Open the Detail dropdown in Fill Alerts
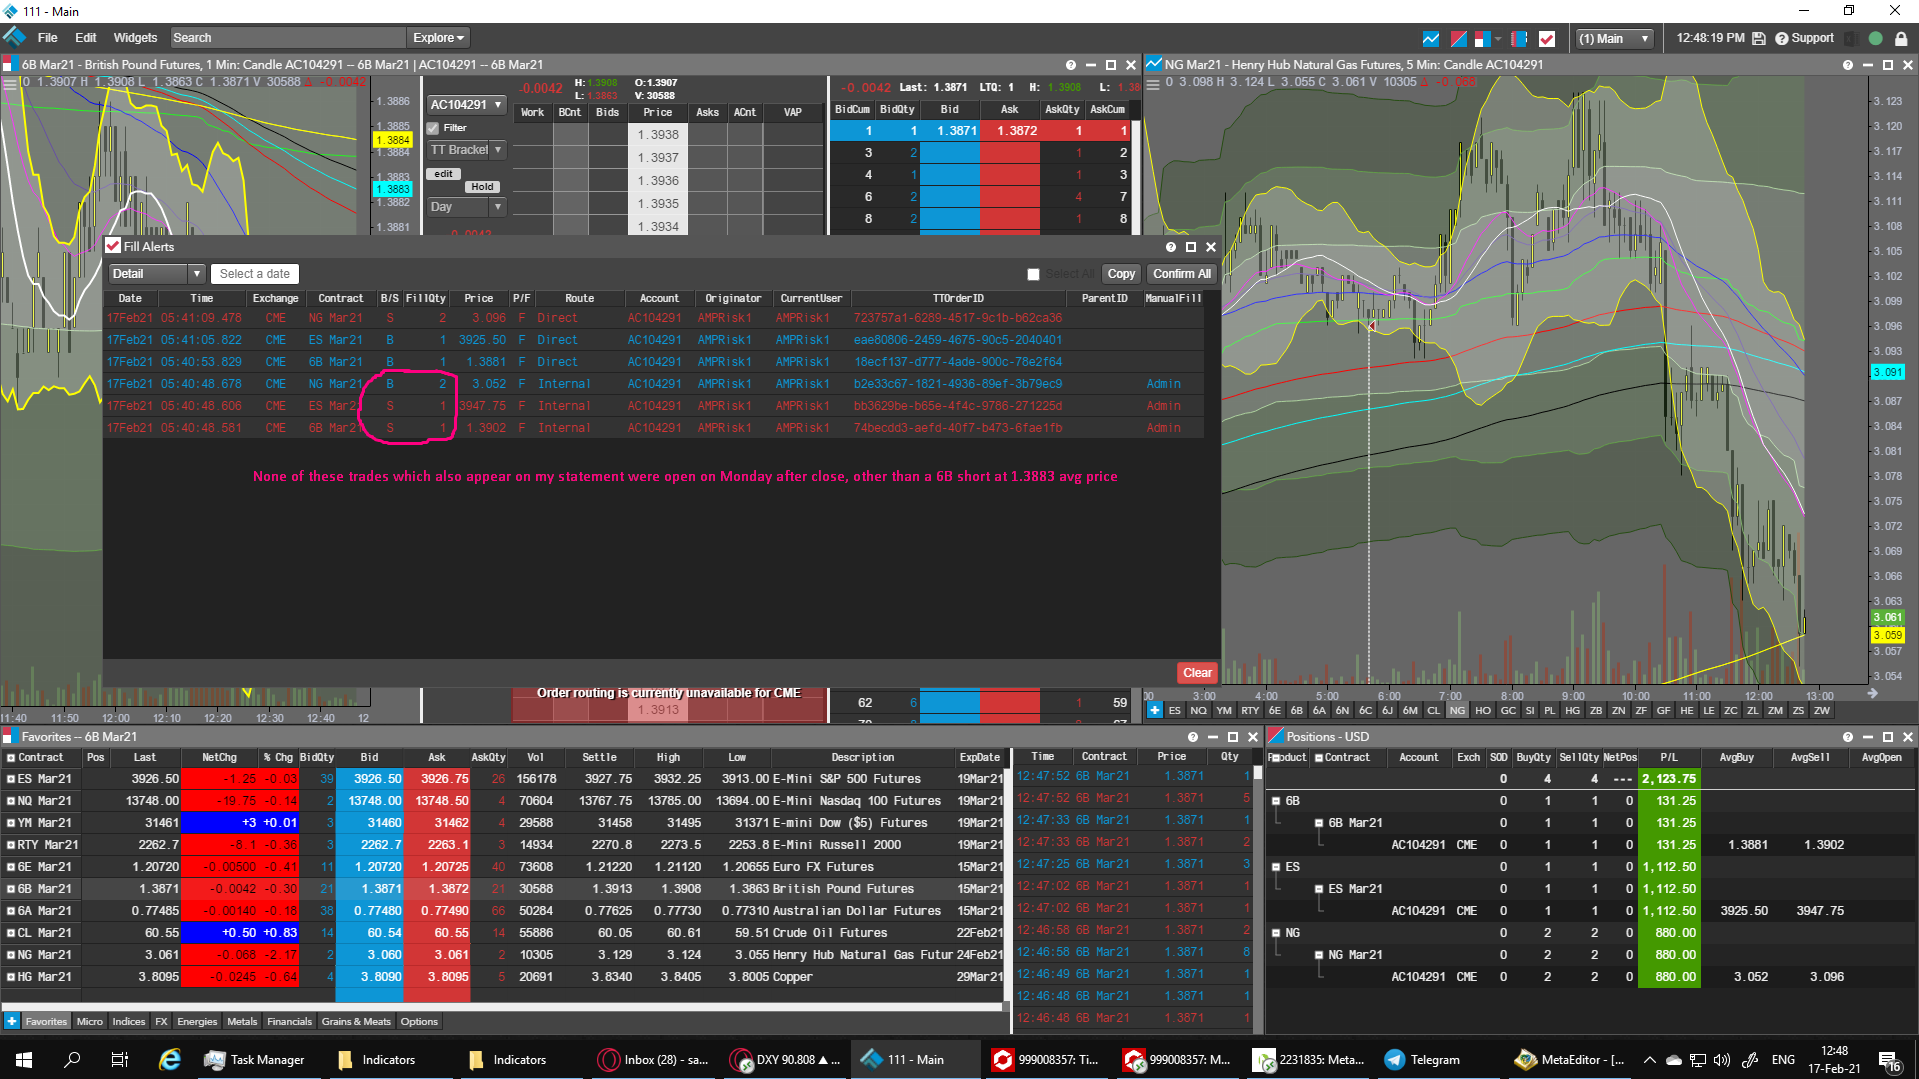 (157, 274)
